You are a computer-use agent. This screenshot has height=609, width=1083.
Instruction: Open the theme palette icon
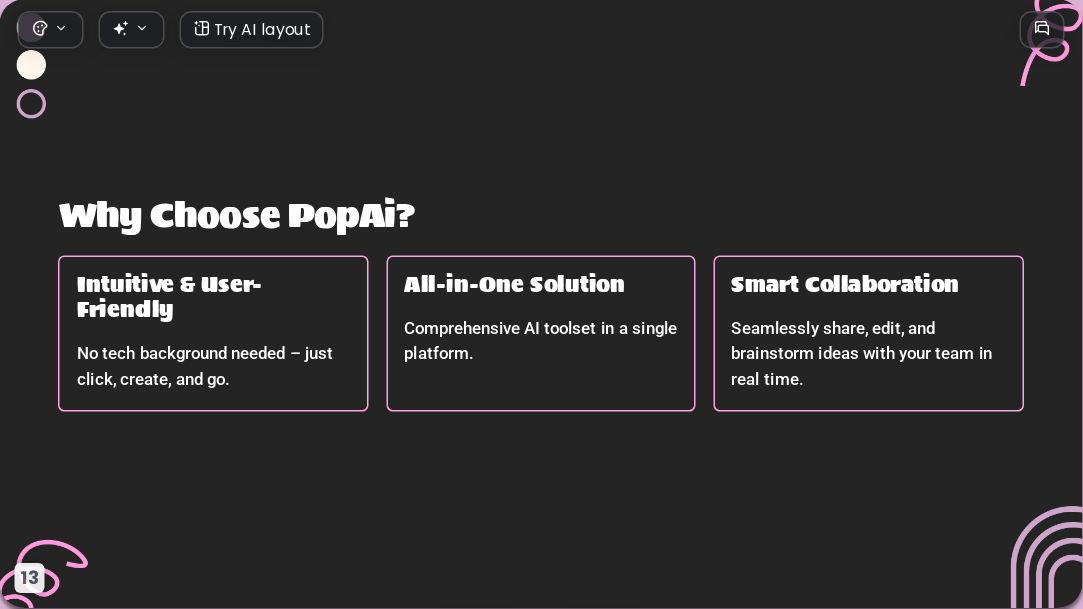[40, 29]
